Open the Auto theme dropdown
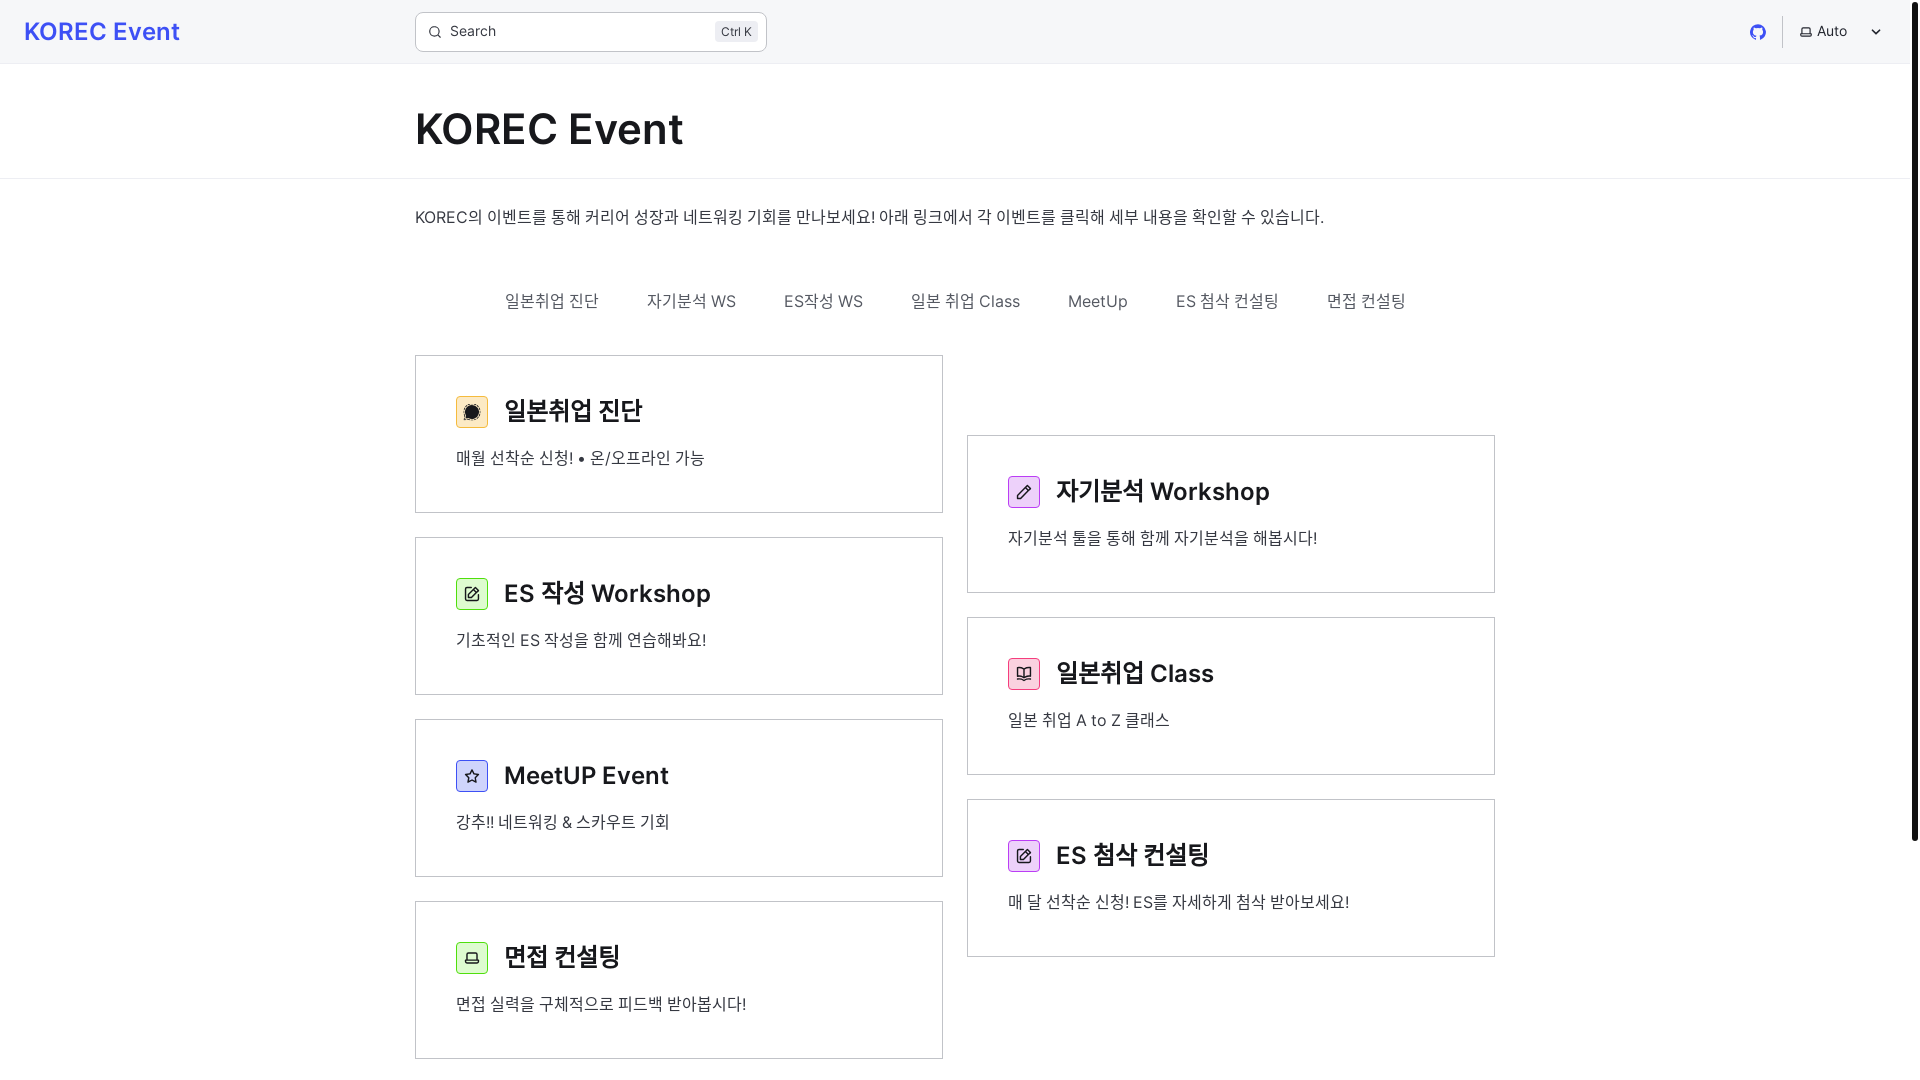The width and height of the screenshot is (1920, 1080). pyautogui.click(x=1840, y=32)
